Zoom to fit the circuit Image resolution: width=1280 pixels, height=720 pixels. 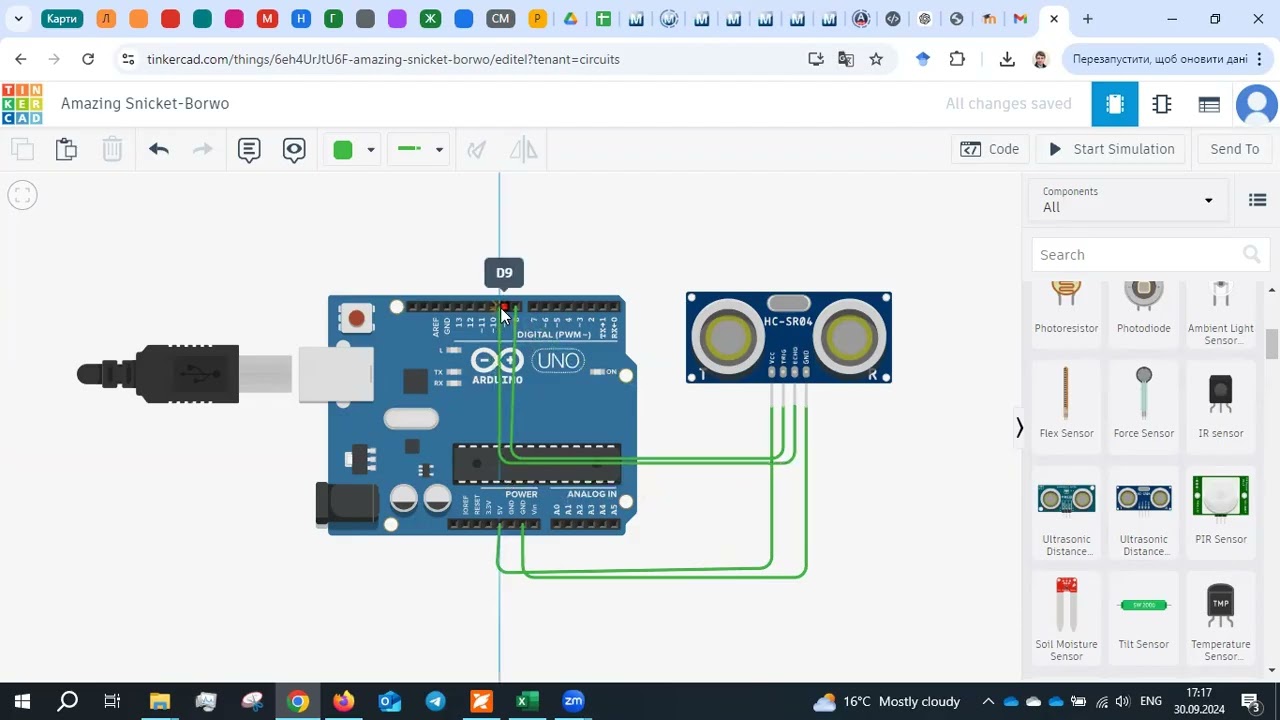click(22, 195)
